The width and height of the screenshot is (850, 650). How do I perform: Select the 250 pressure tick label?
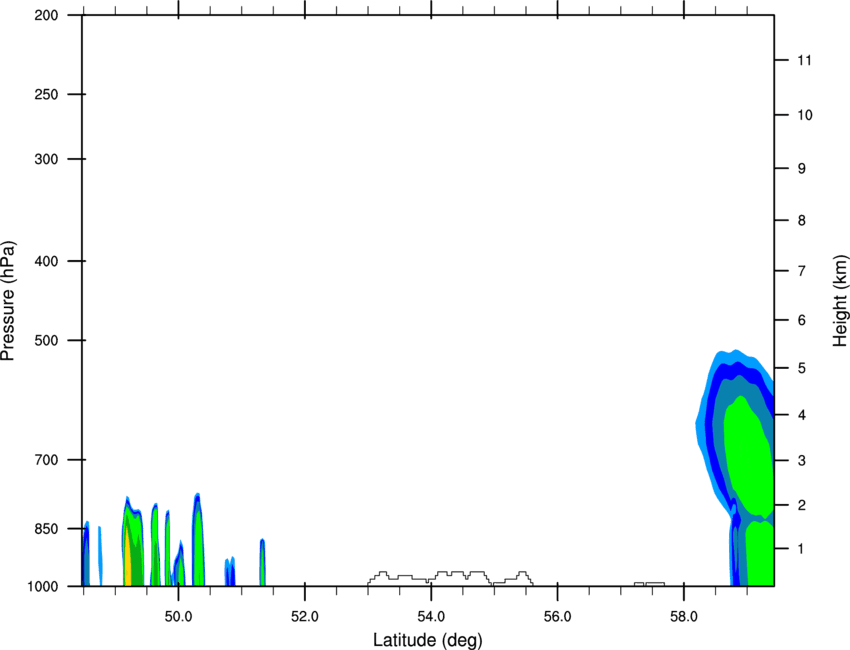[47, 94]
